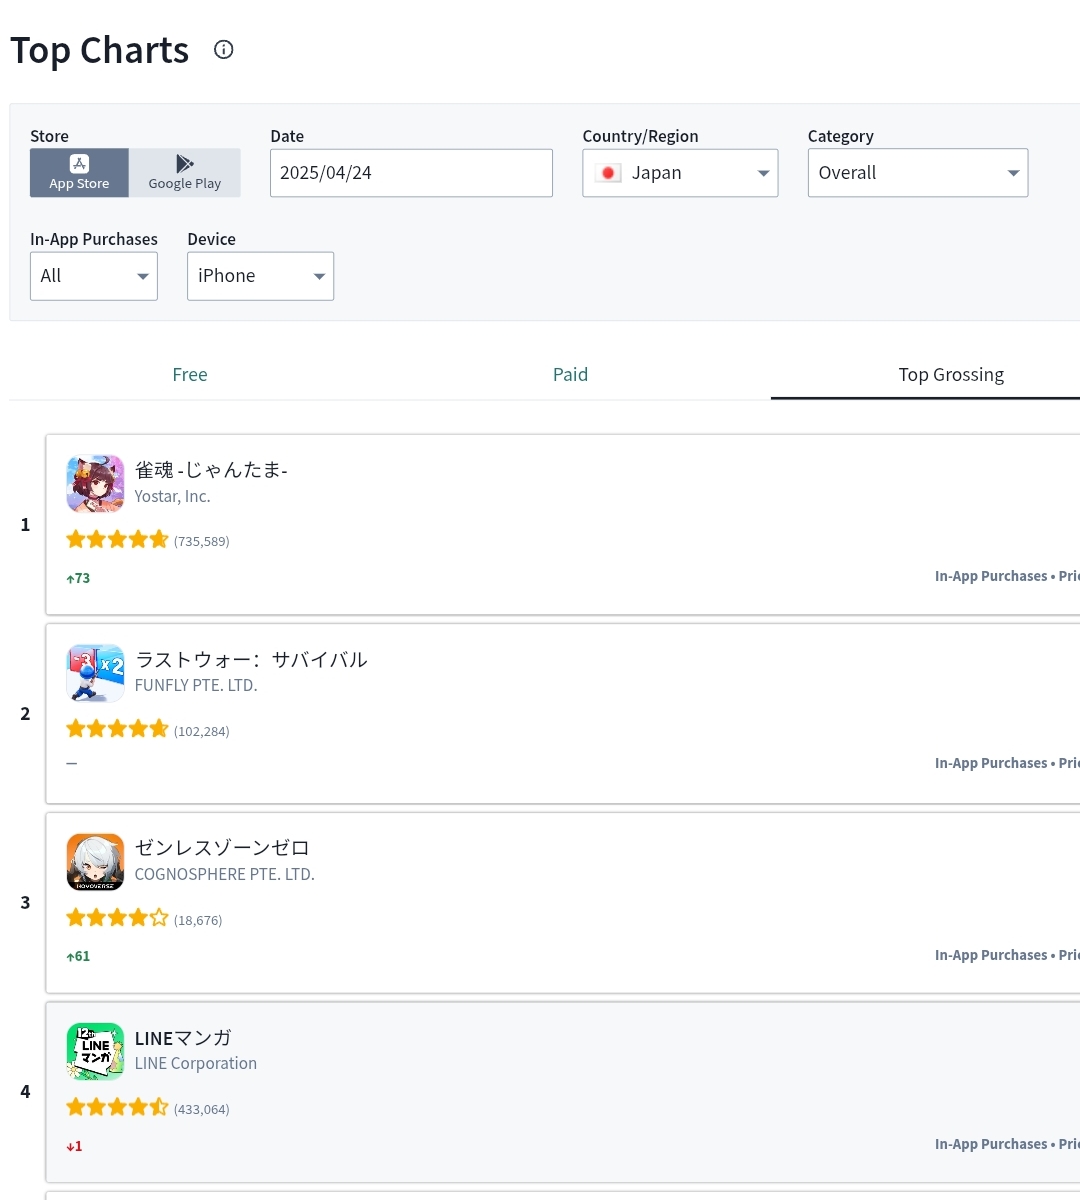This screenshot has width=1080, height=1200.
Task: Visit publisher COGNOSPHERE PTE. LTD.
Action: (225, 874)
